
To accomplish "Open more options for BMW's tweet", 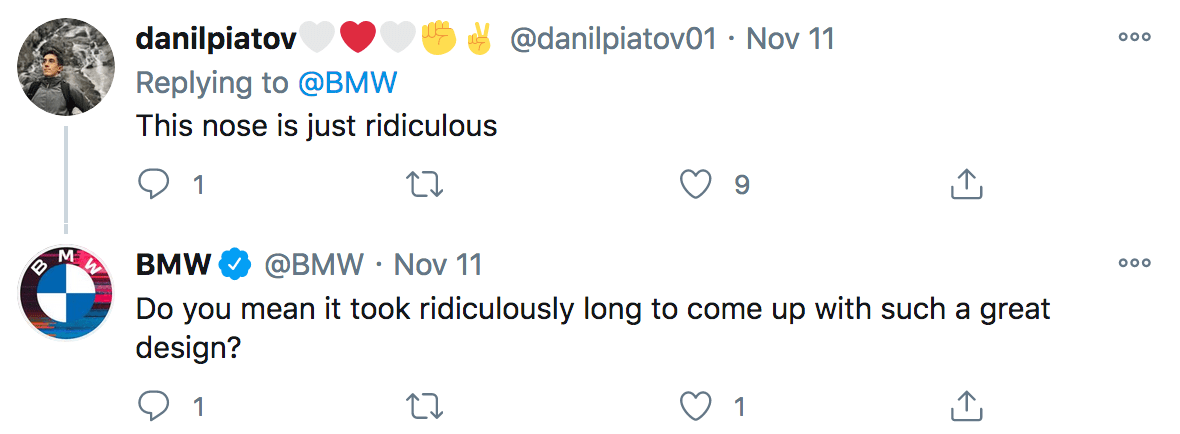I will pos(1135,264).
